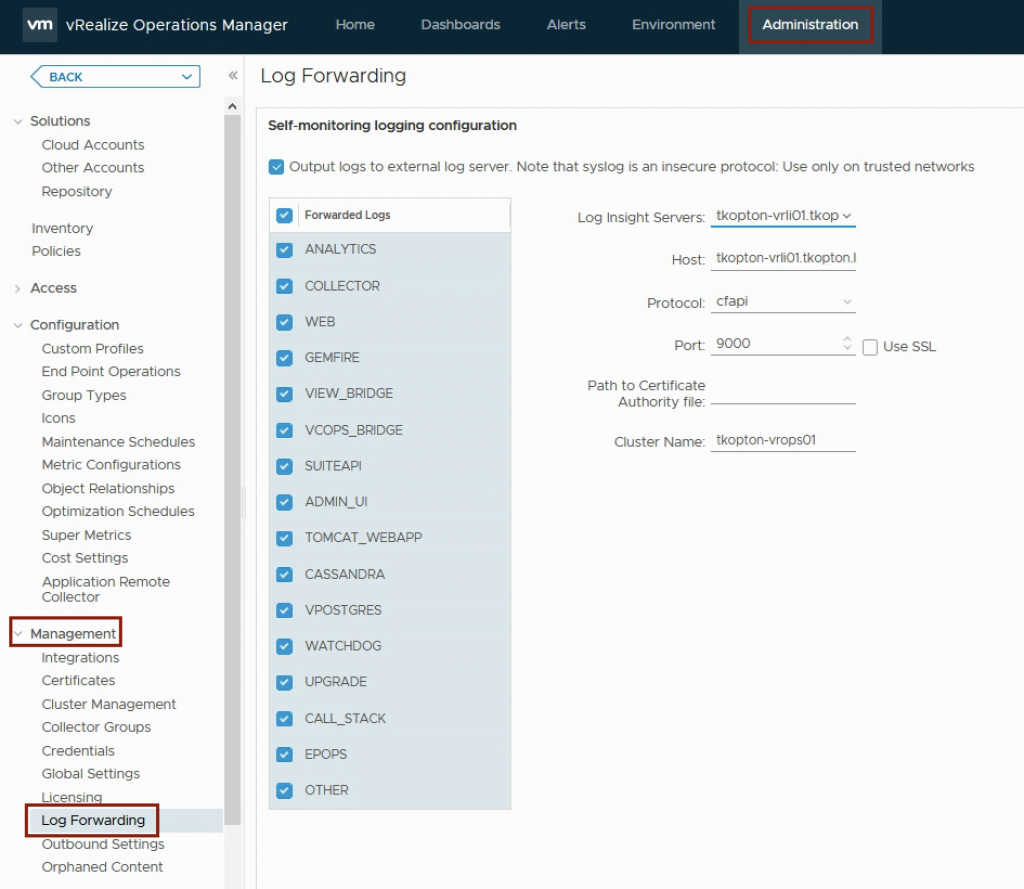Open Repository page
Viewport: 1024px width, 889px height.
click(76, 191)
